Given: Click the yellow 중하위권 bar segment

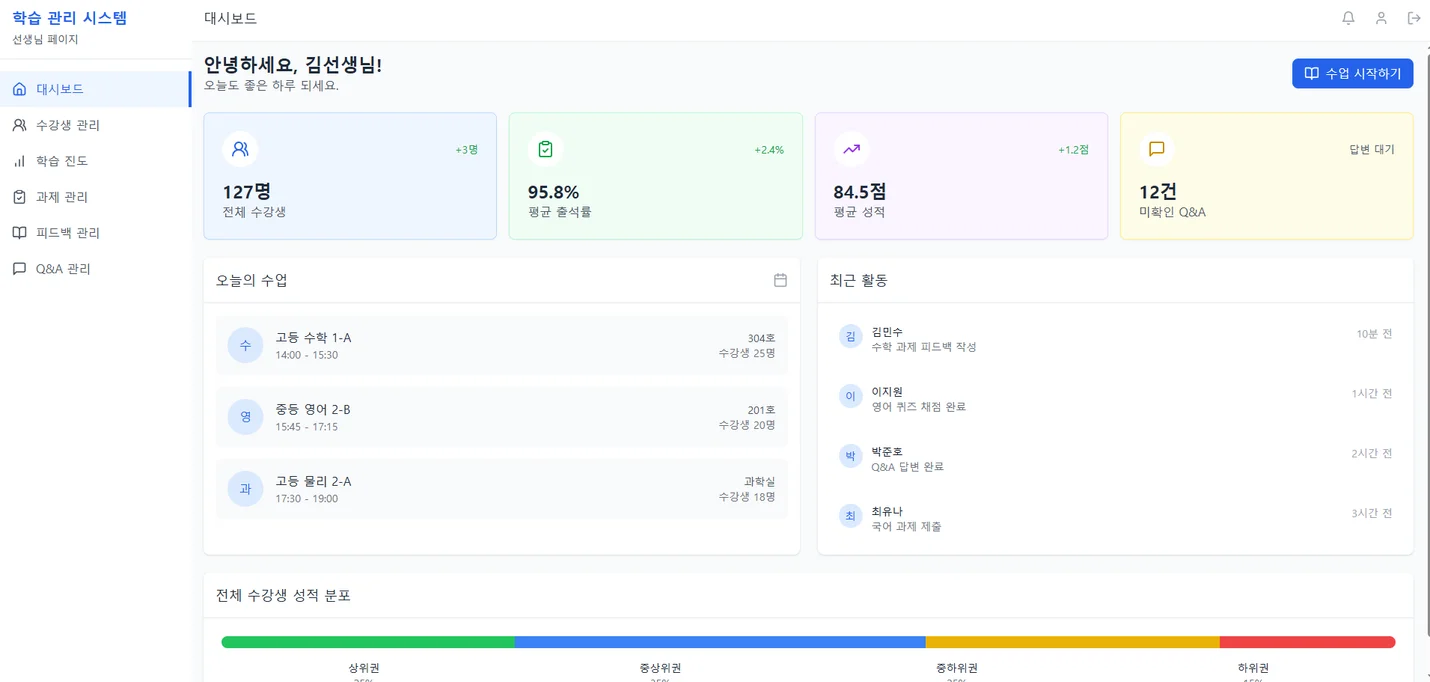Looking at the screenshot, I should (x=1073, y=642).
